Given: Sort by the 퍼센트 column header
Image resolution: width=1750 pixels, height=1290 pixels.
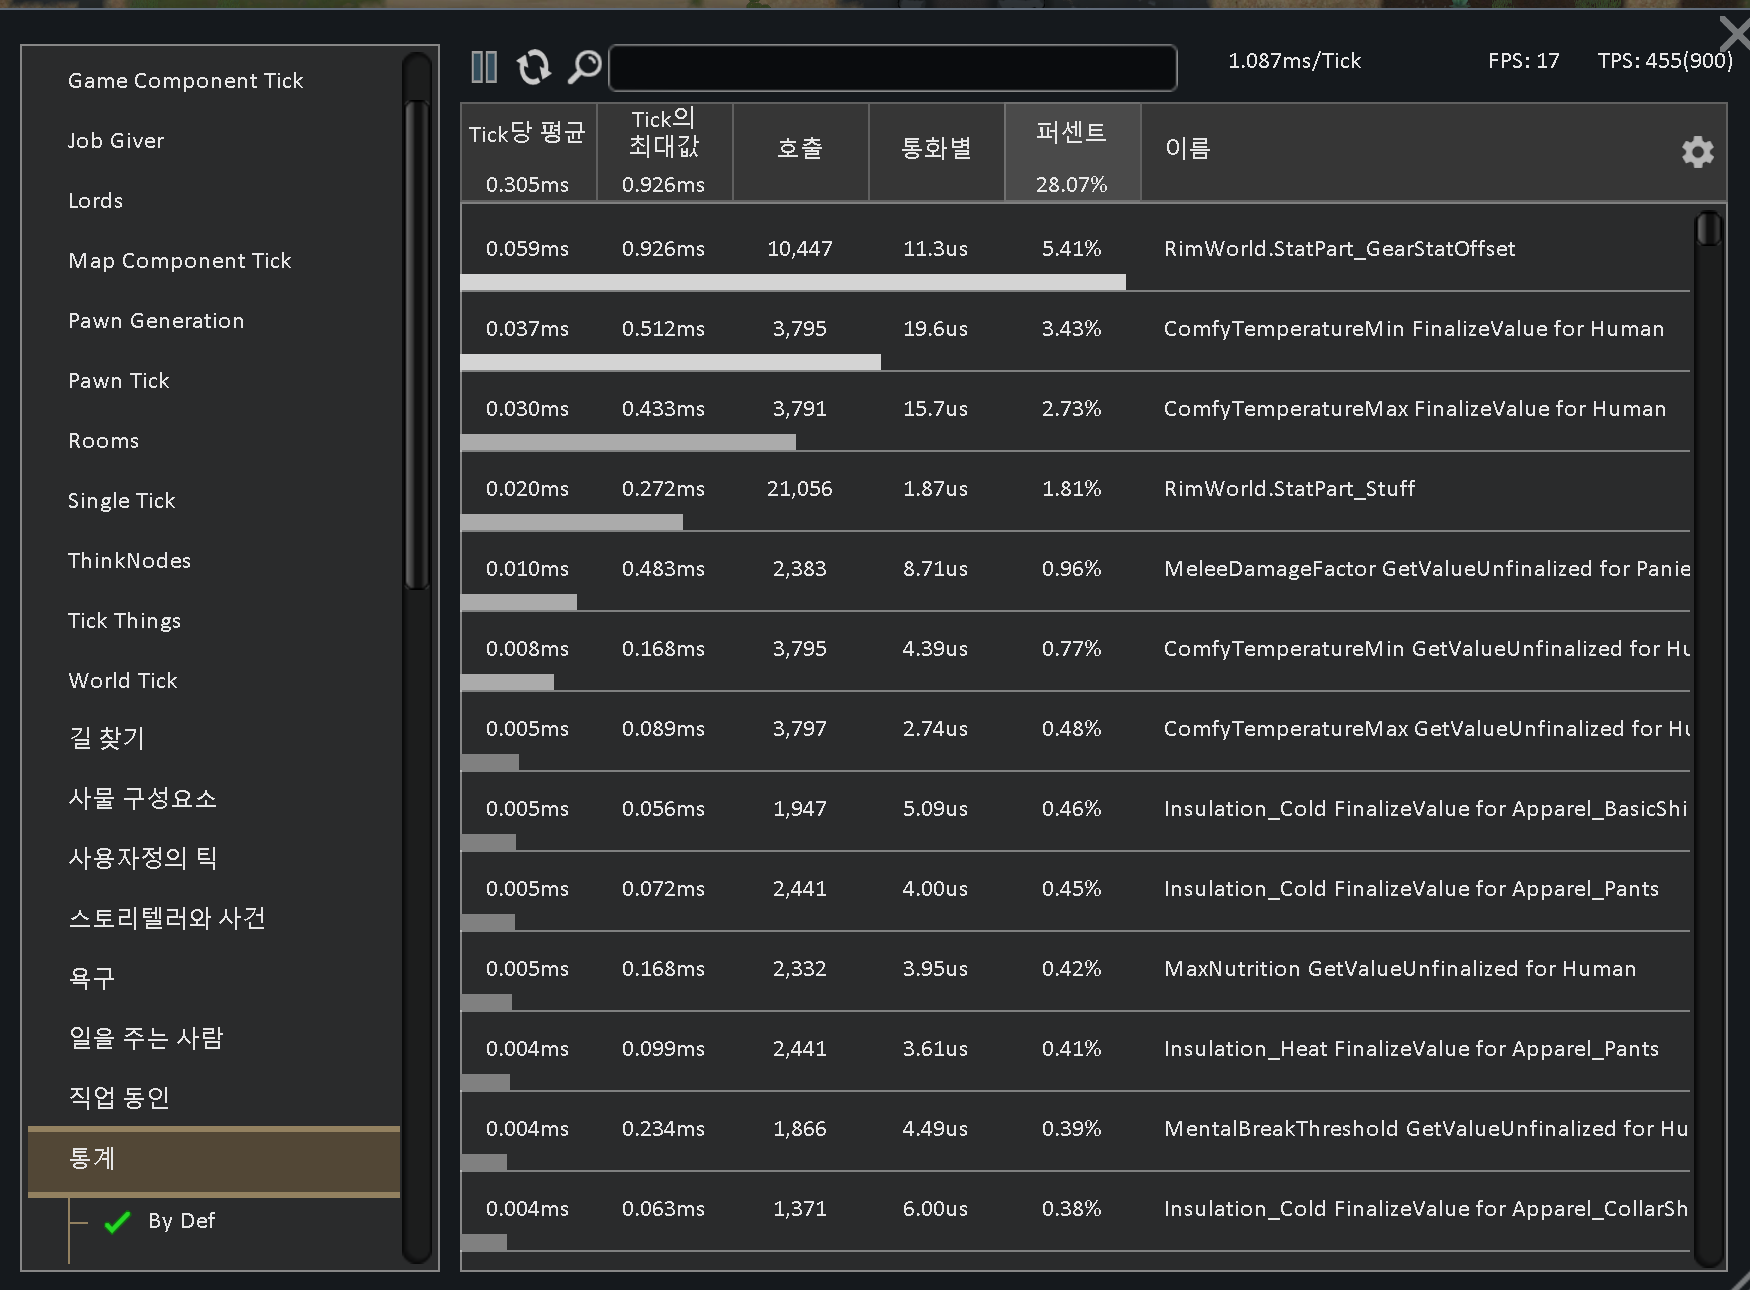Looking at the screenshot, I should 1072,152.
